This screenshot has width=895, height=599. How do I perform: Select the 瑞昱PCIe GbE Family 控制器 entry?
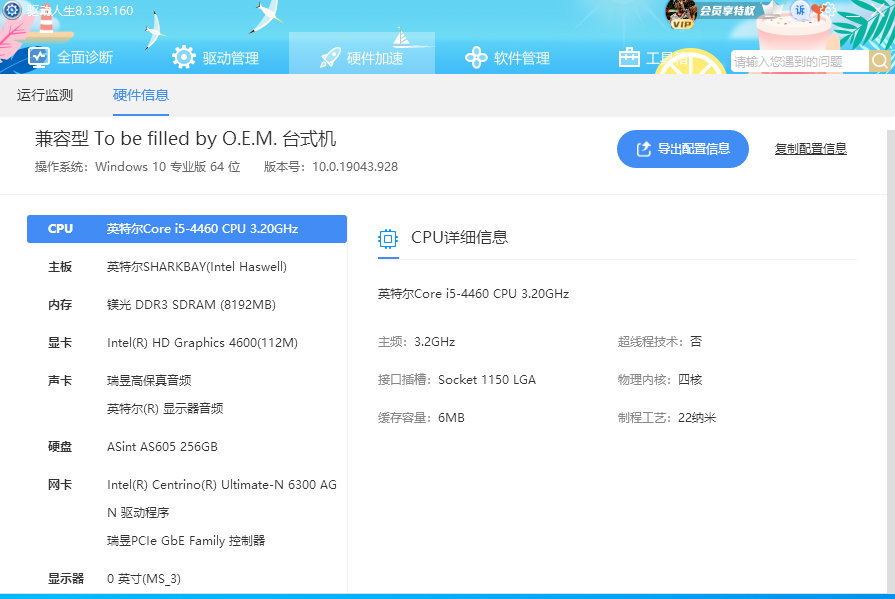(x=186, y=541)
